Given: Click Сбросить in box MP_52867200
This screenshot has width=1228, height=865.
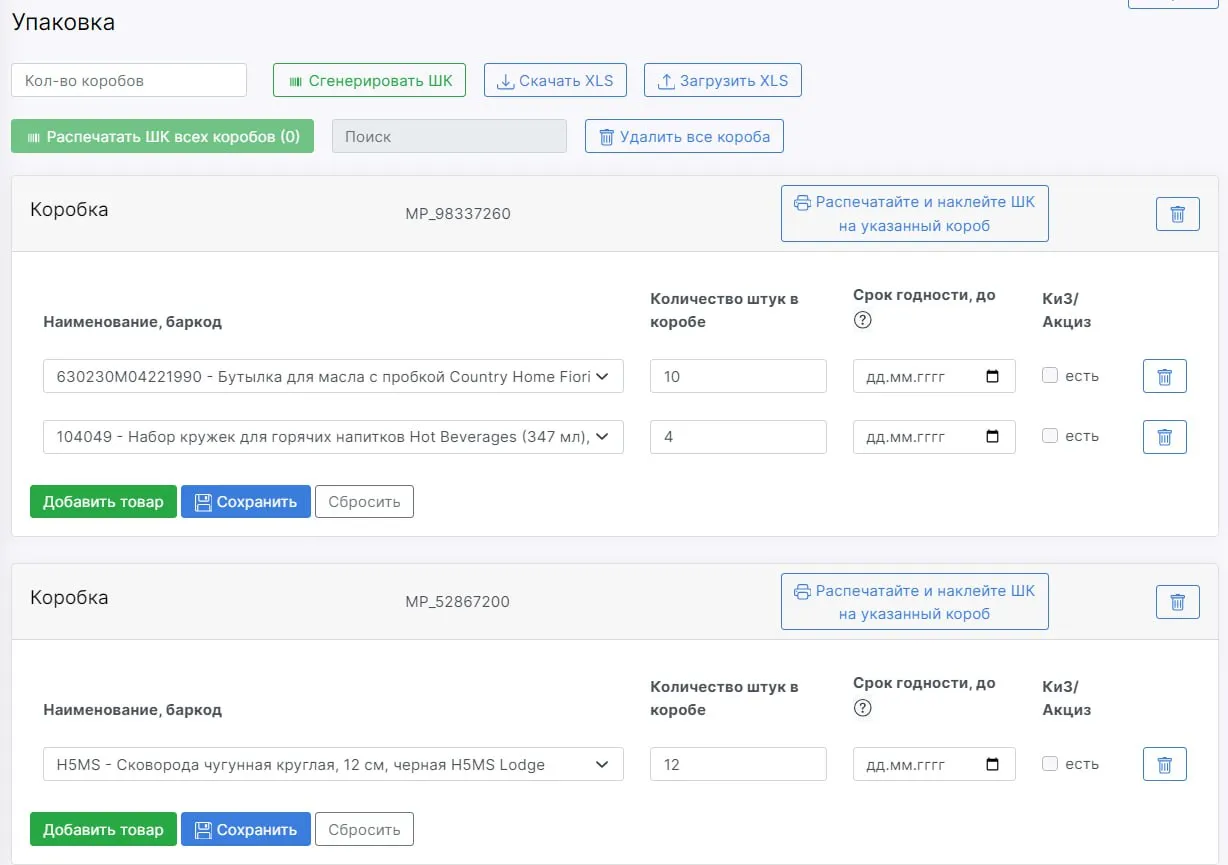Looking at the screenshot, I should (364, 829).
